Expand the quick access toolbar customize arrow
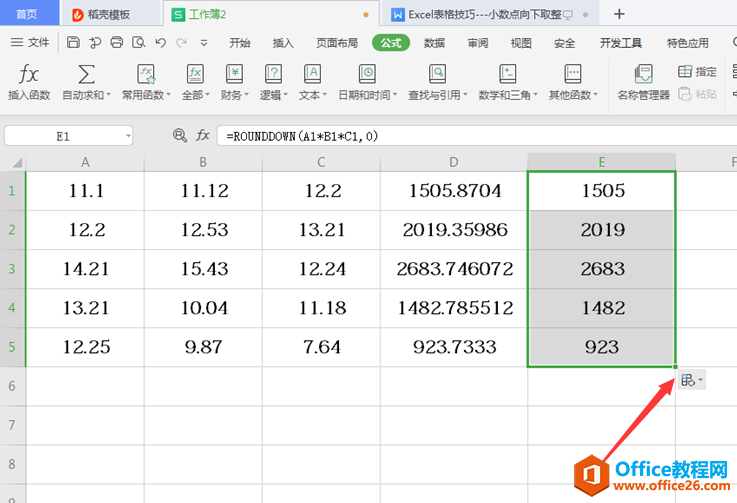This screenshot has width=737, height=503. [204, 43]
